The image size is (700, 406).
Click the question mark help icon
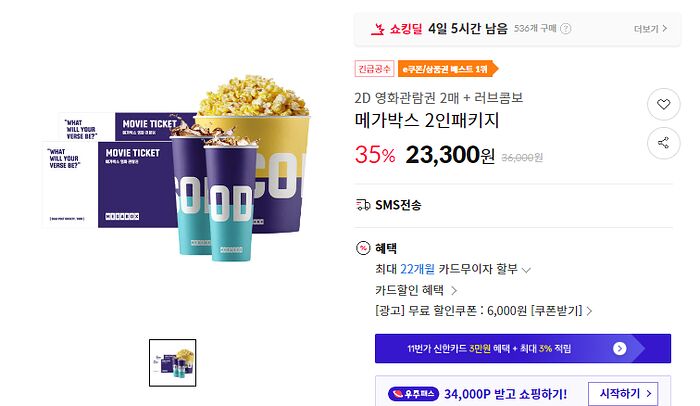click(x=566, y=29)
